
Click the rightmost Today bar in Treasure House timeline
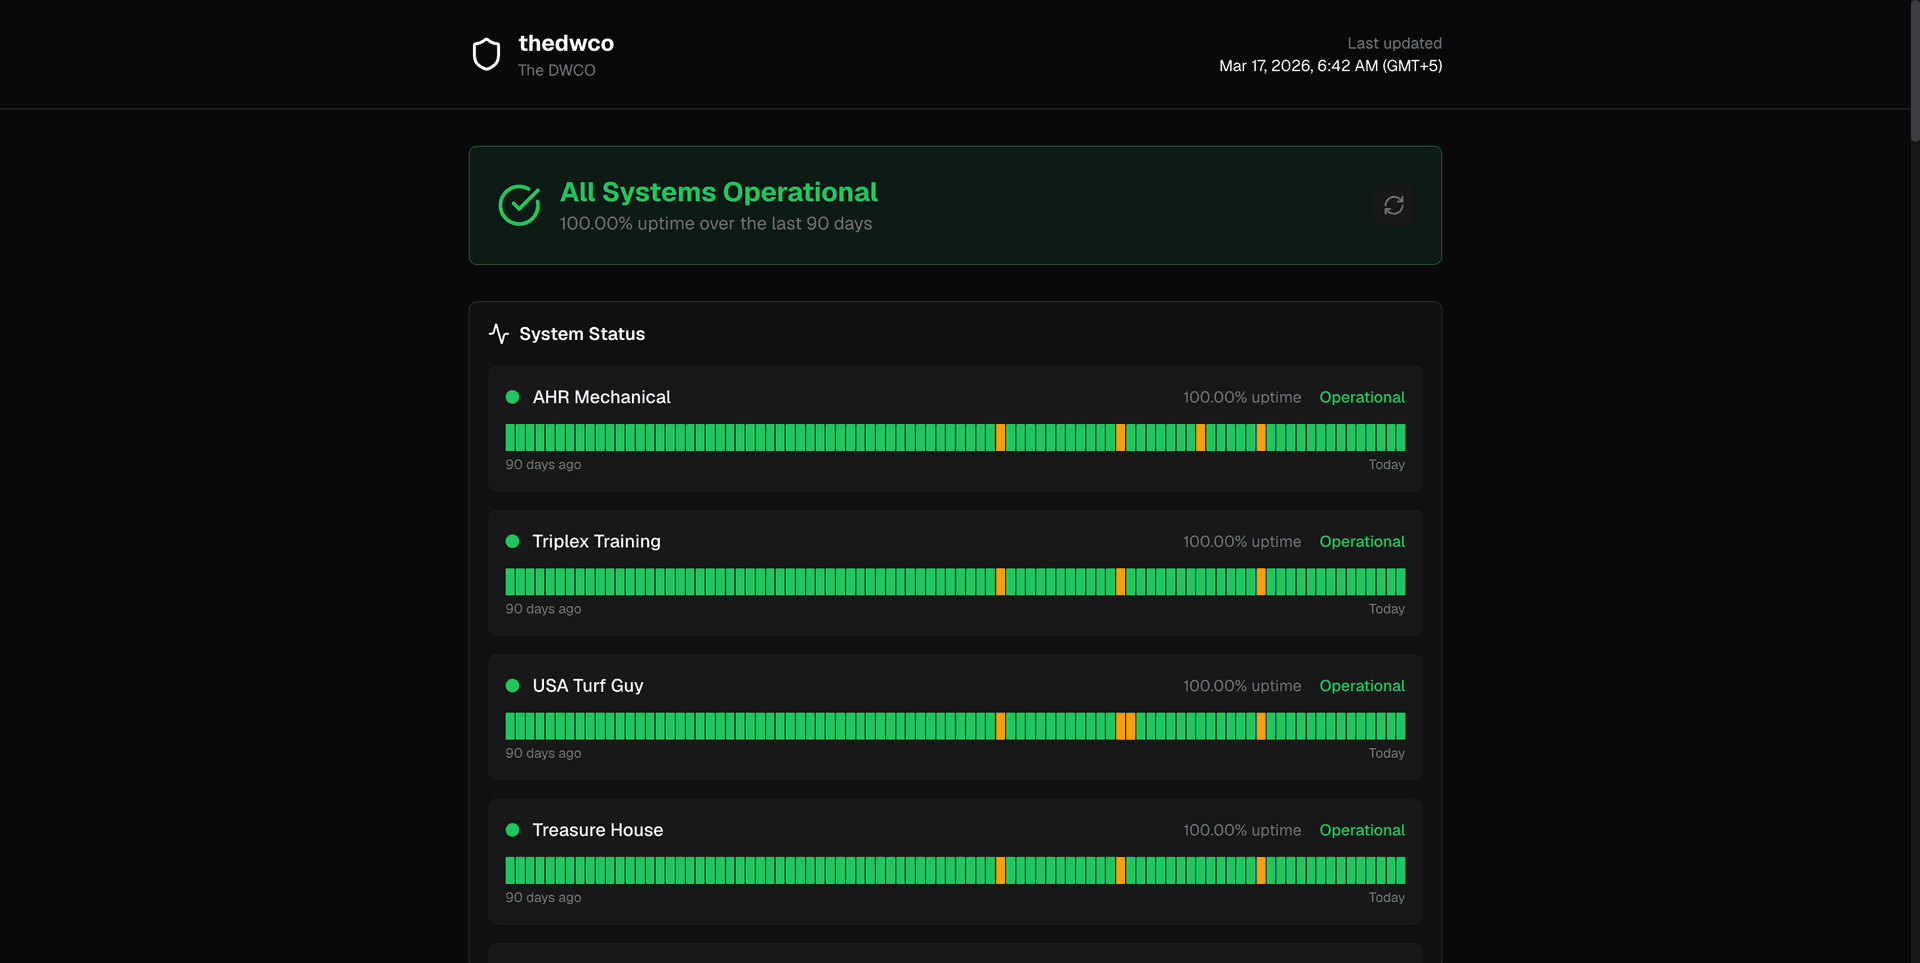pos(1401,870)
